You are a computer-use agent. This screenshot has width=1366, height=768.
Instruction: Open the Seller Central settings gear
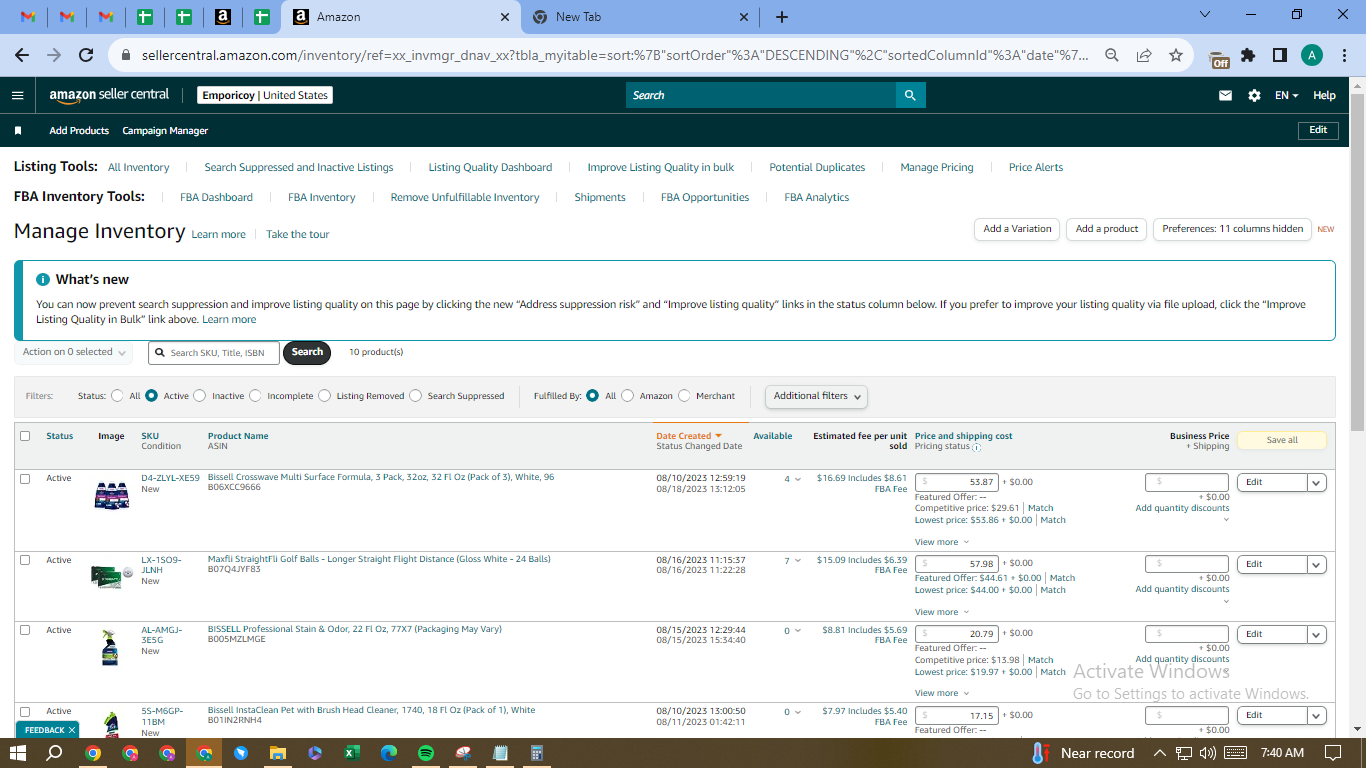click(x=1254, y=95)
